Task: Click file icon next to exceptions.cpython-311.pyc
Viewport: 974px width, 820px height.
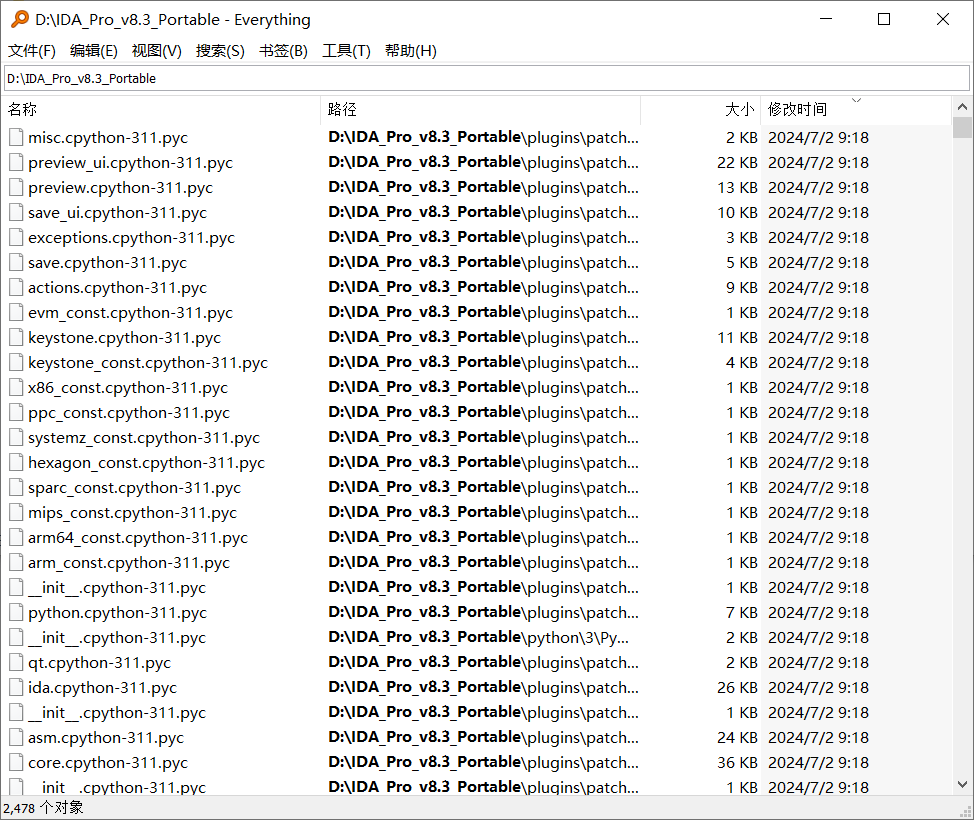Action: point(16,237)
